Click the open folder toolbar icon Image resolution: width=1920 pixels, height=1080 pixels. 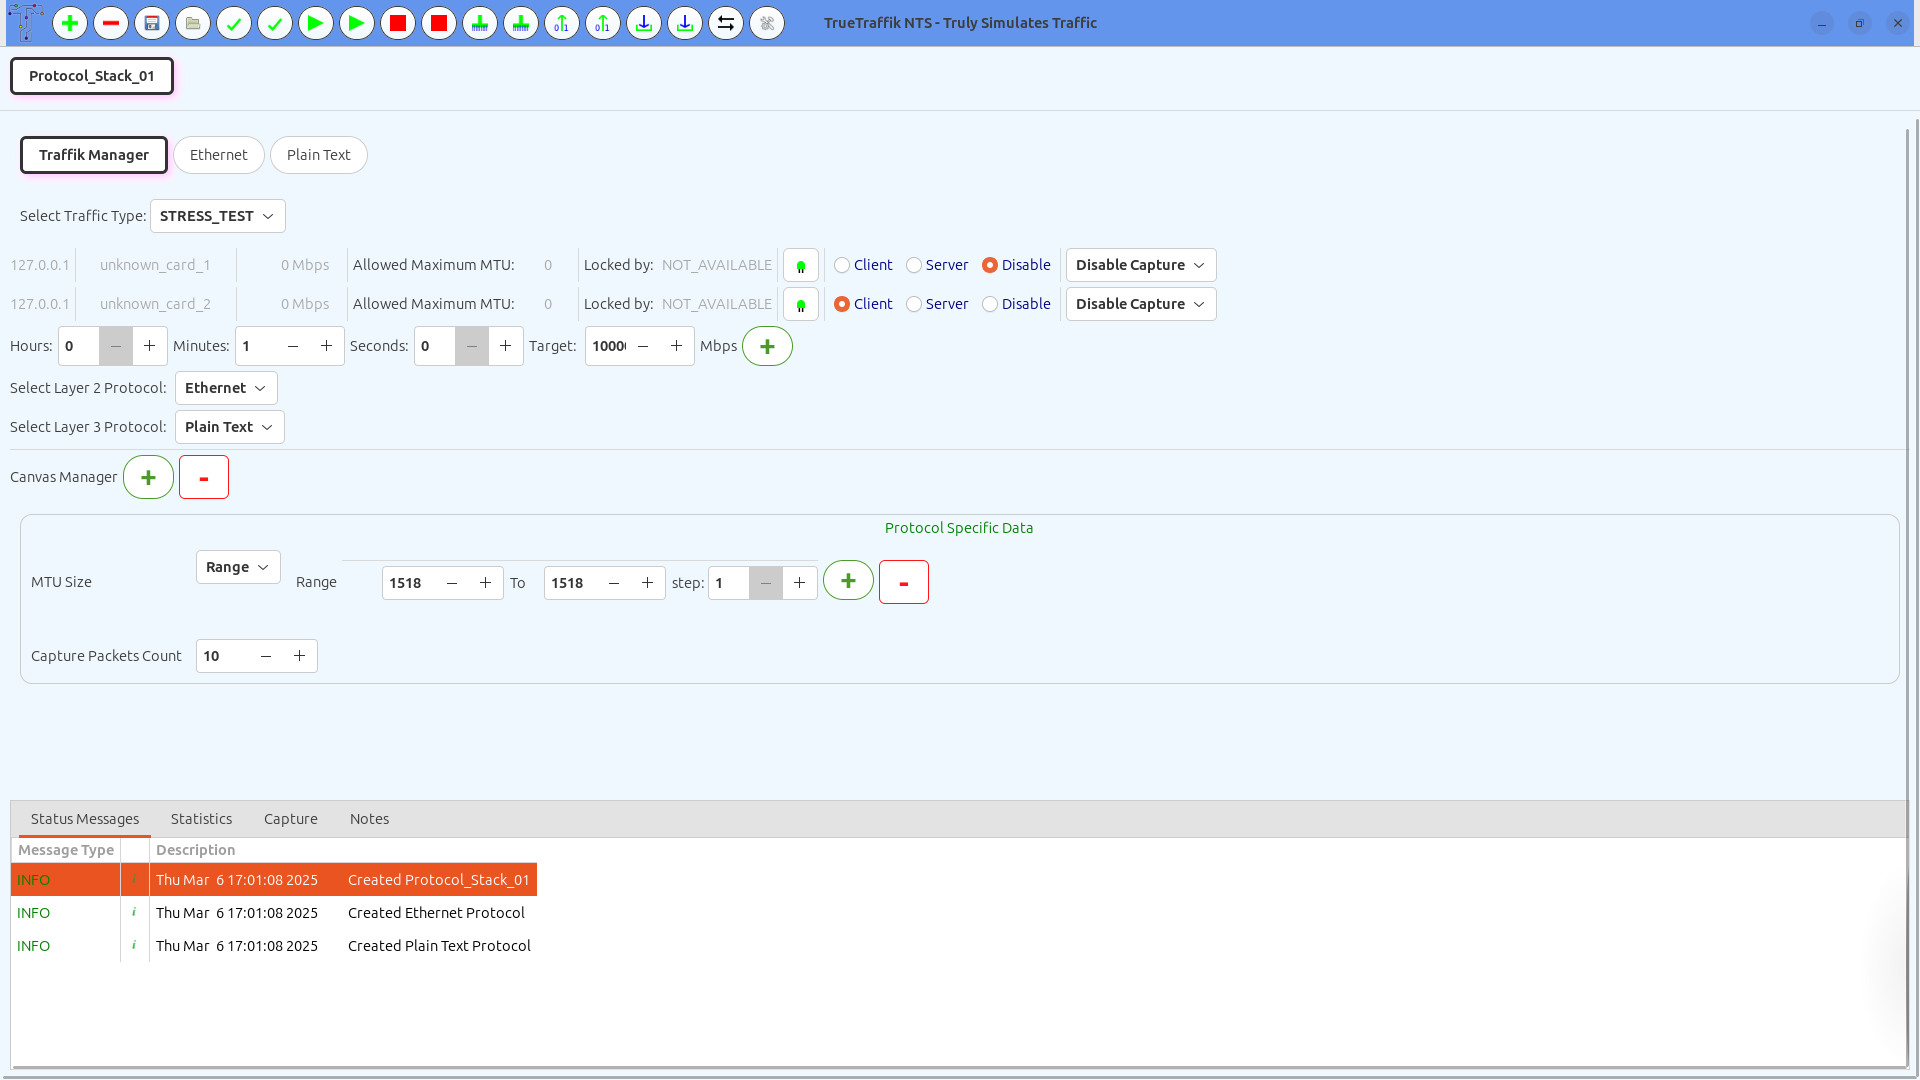point(193,23)
